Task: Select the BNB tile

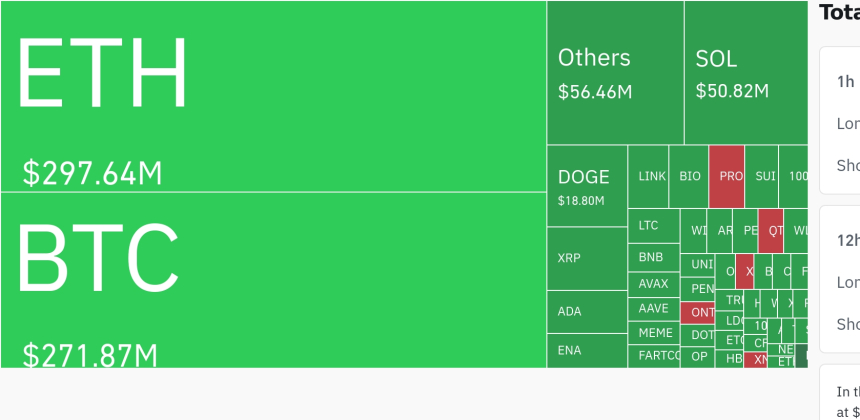Action: pos(653,257)
